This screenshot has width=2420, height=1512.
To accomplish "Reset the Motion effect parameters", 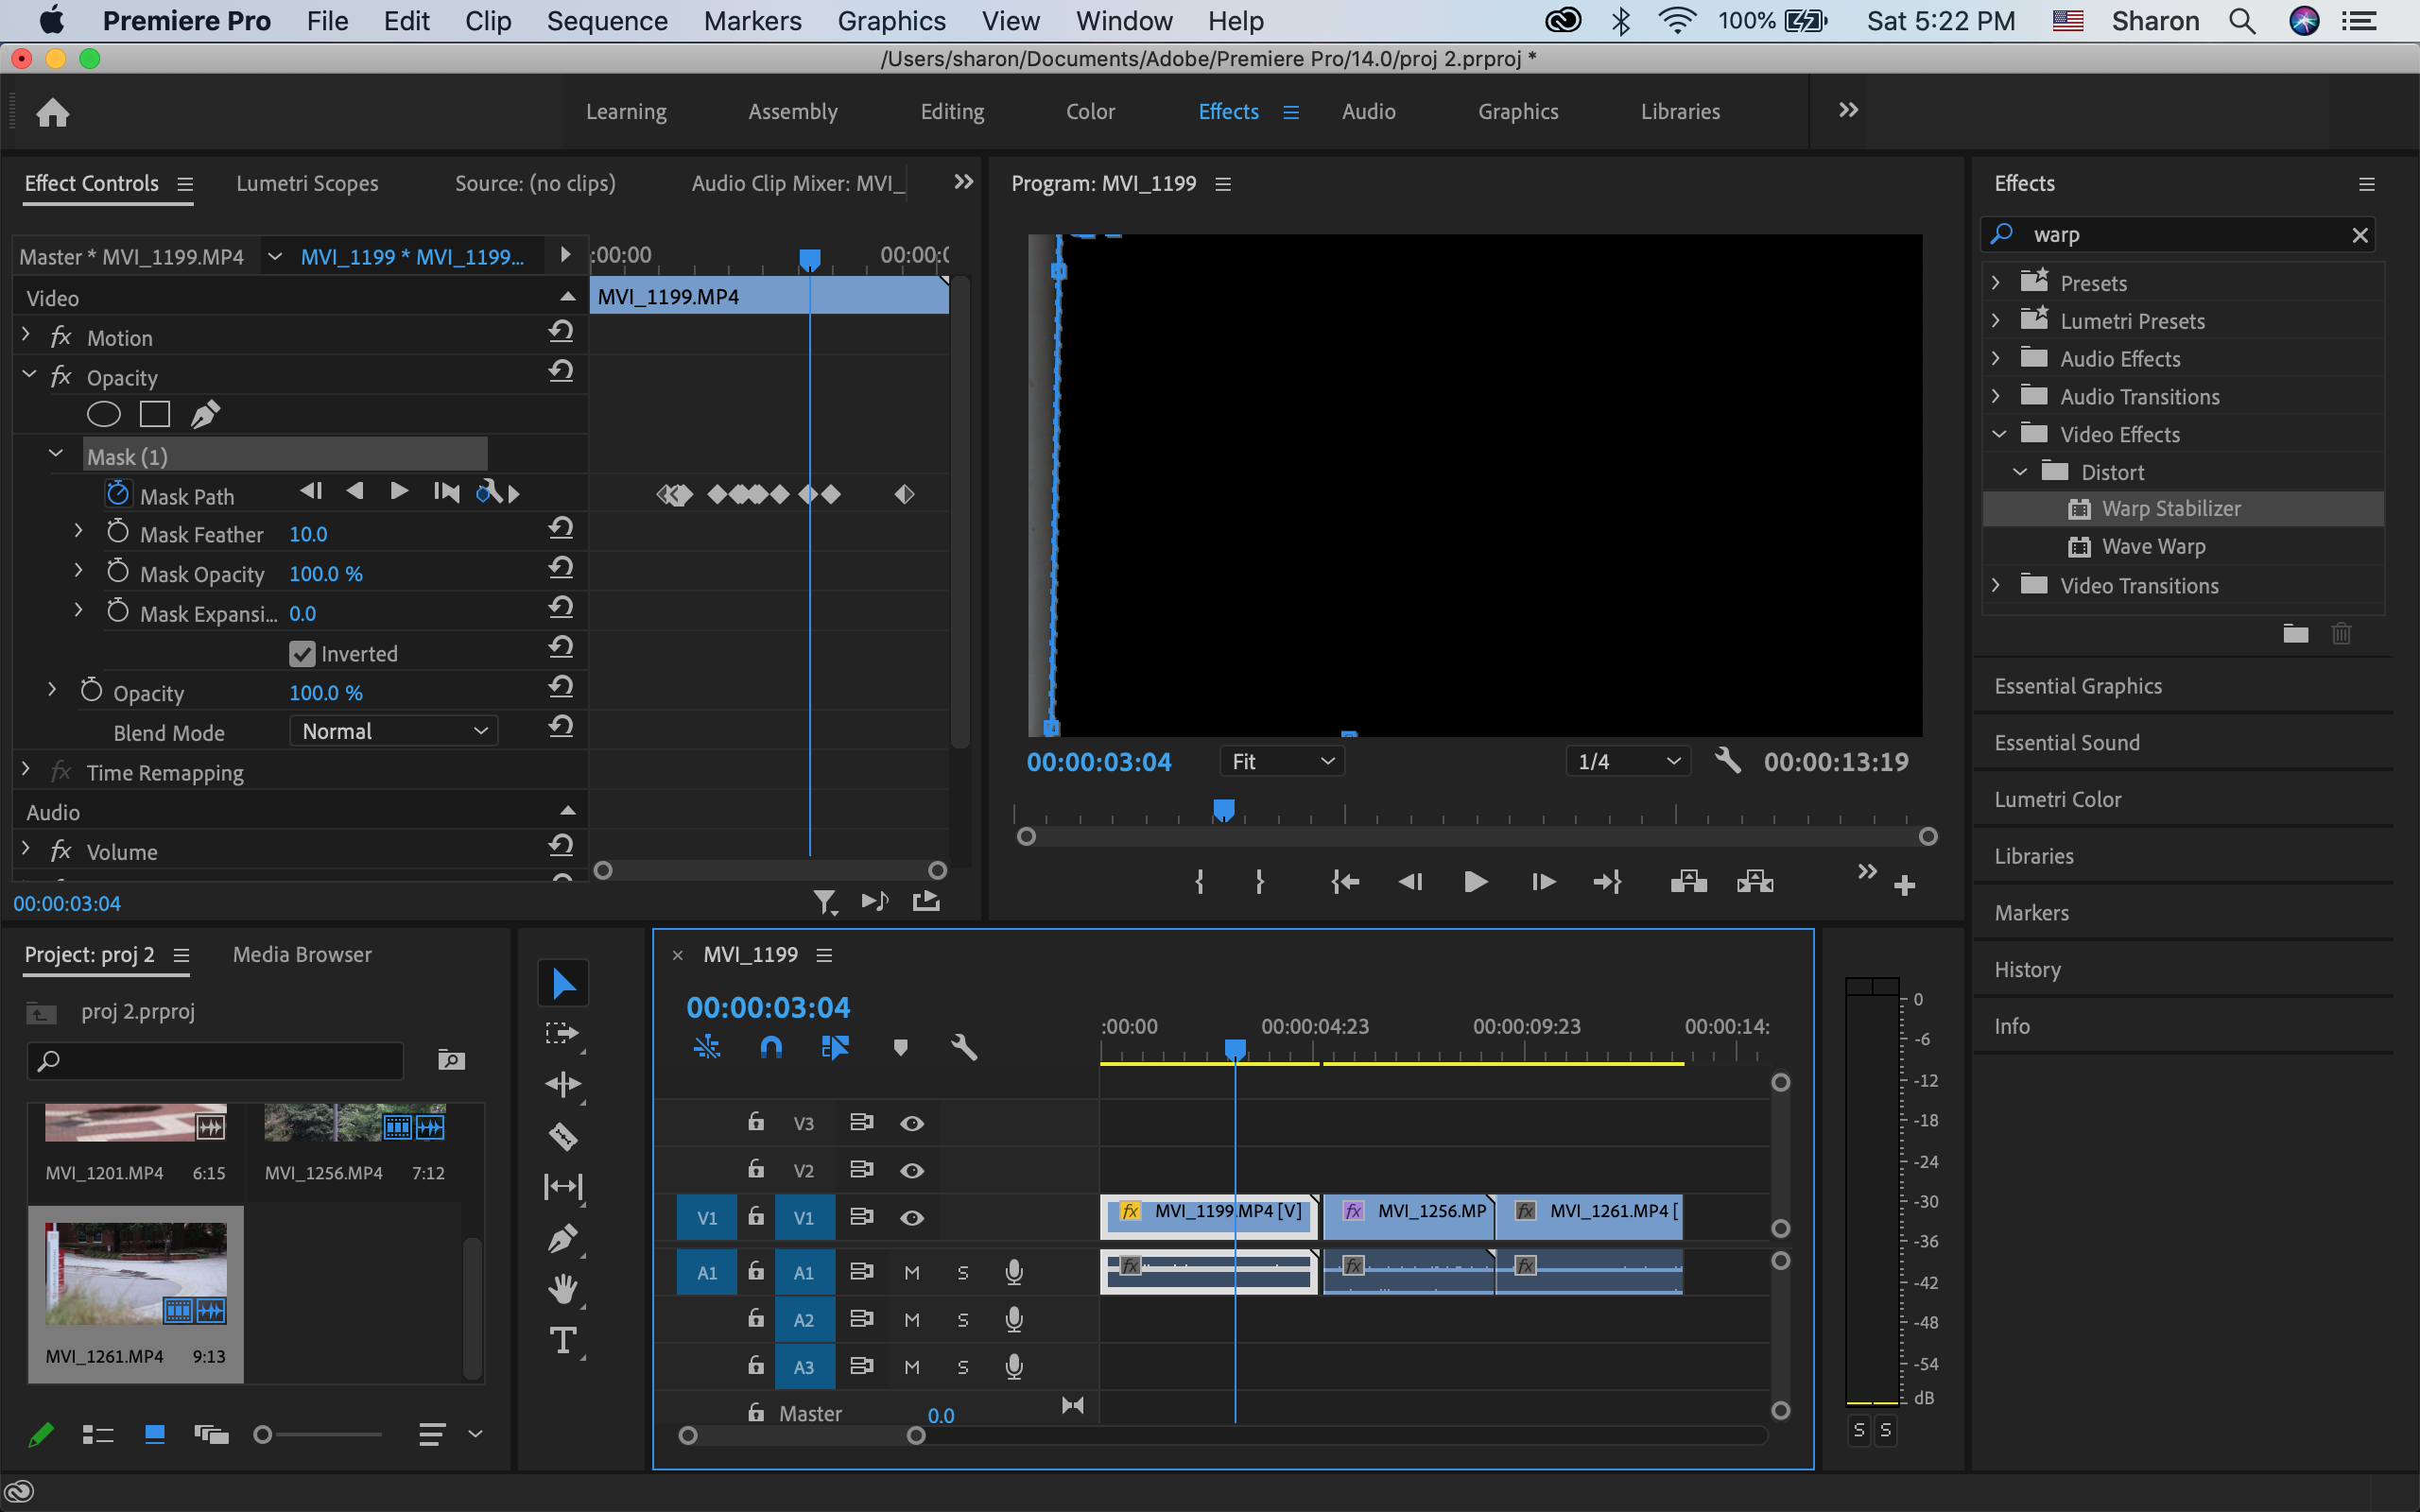I will pos(561,332).
